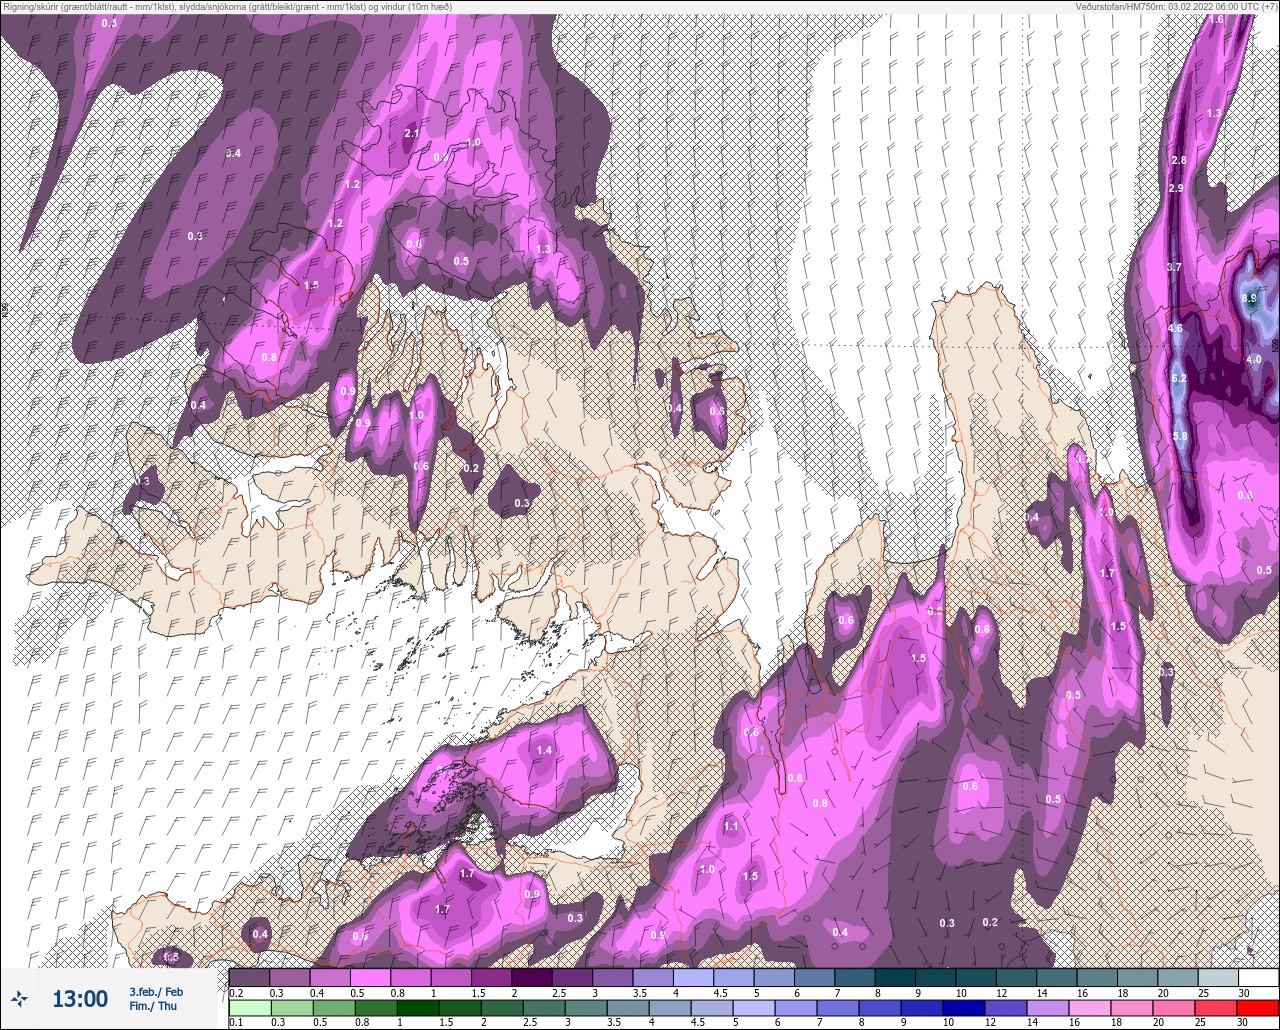This screenshot has width=1280, height=1030.
Task: Click the 2.8 precipitation value on the map
Action: 1178,160
